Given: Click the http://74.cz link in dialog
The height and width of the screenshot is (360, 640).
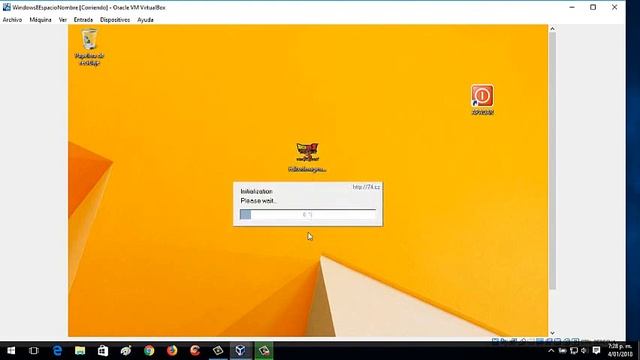Looking at the screenshot, I should pos(366,187).
